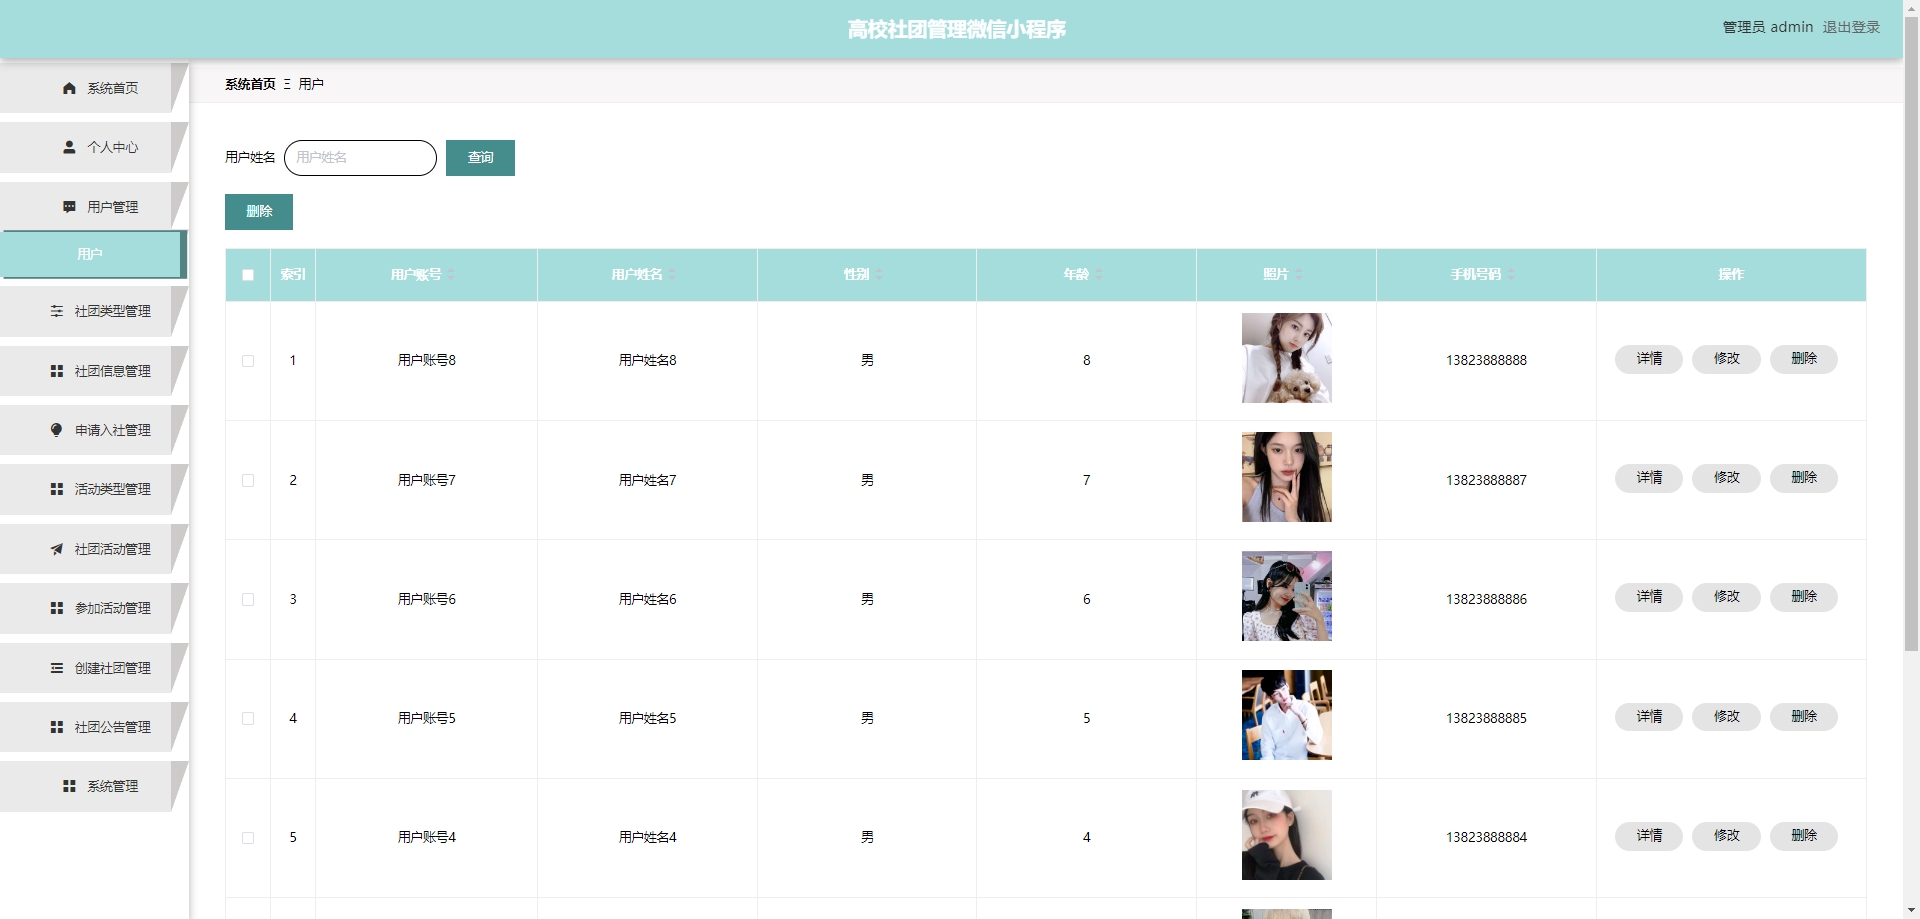
Task: Click the person icon beside 个人中心
Action: (69, 147)
